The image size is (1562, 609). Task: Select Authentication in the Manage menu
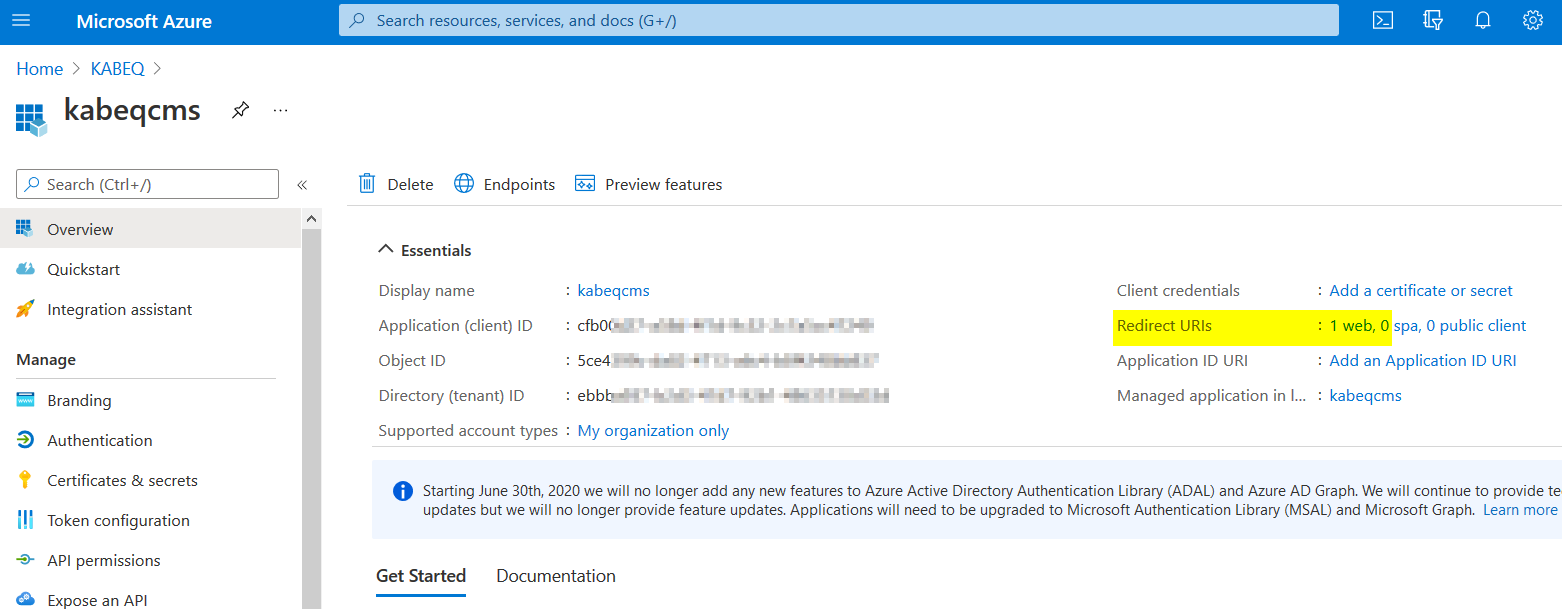(x=99, y=440)
